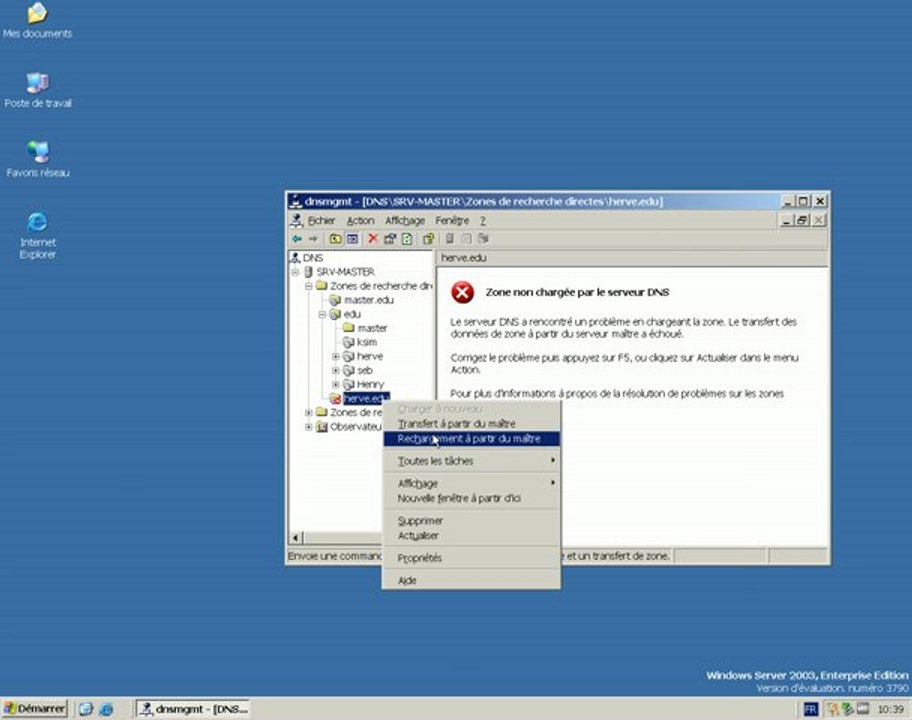Choose Supprimer in context menu

pyautogui.click(x=471, y=521)
